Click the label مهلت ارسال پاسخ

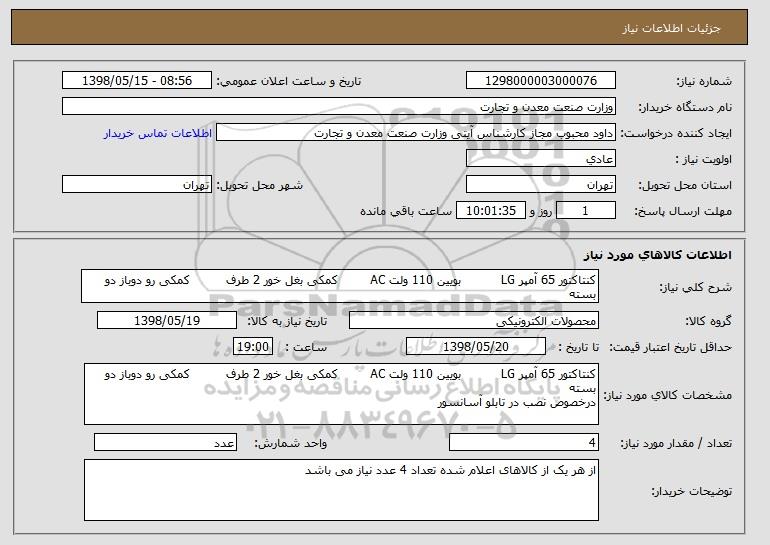683,211
